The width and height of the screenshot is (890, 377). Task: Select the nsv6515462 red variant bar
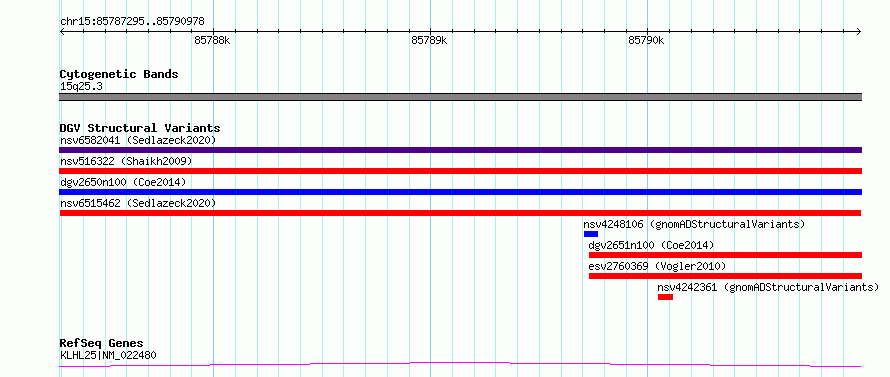click(460, 213)
